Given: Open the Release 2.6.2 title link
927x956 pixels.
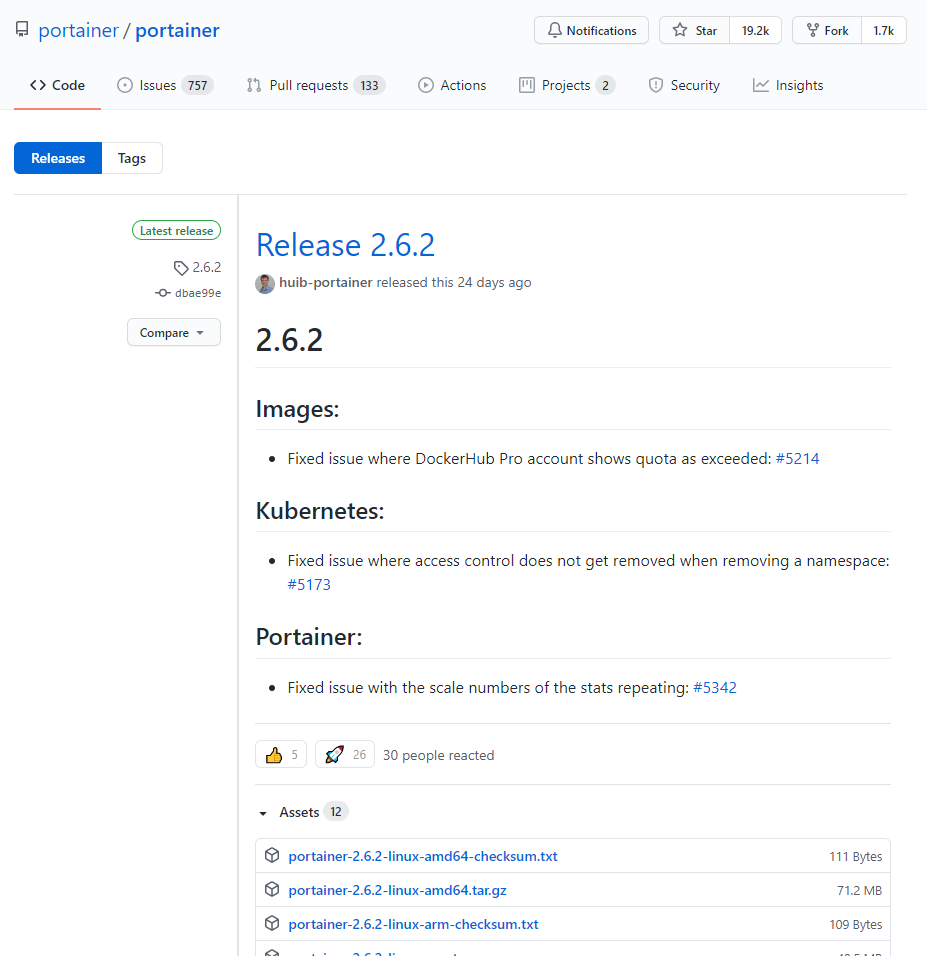Looking at the screenshot, I should (x=345, y=245).
